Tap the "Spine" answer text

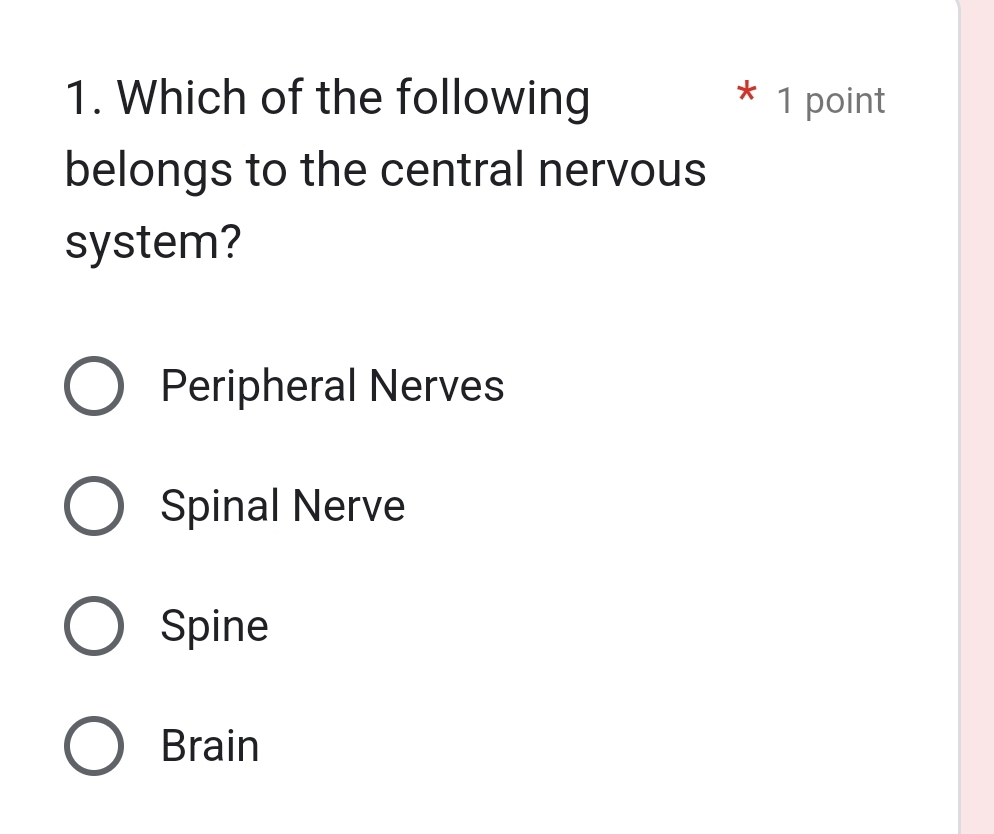tap(215, 627)
